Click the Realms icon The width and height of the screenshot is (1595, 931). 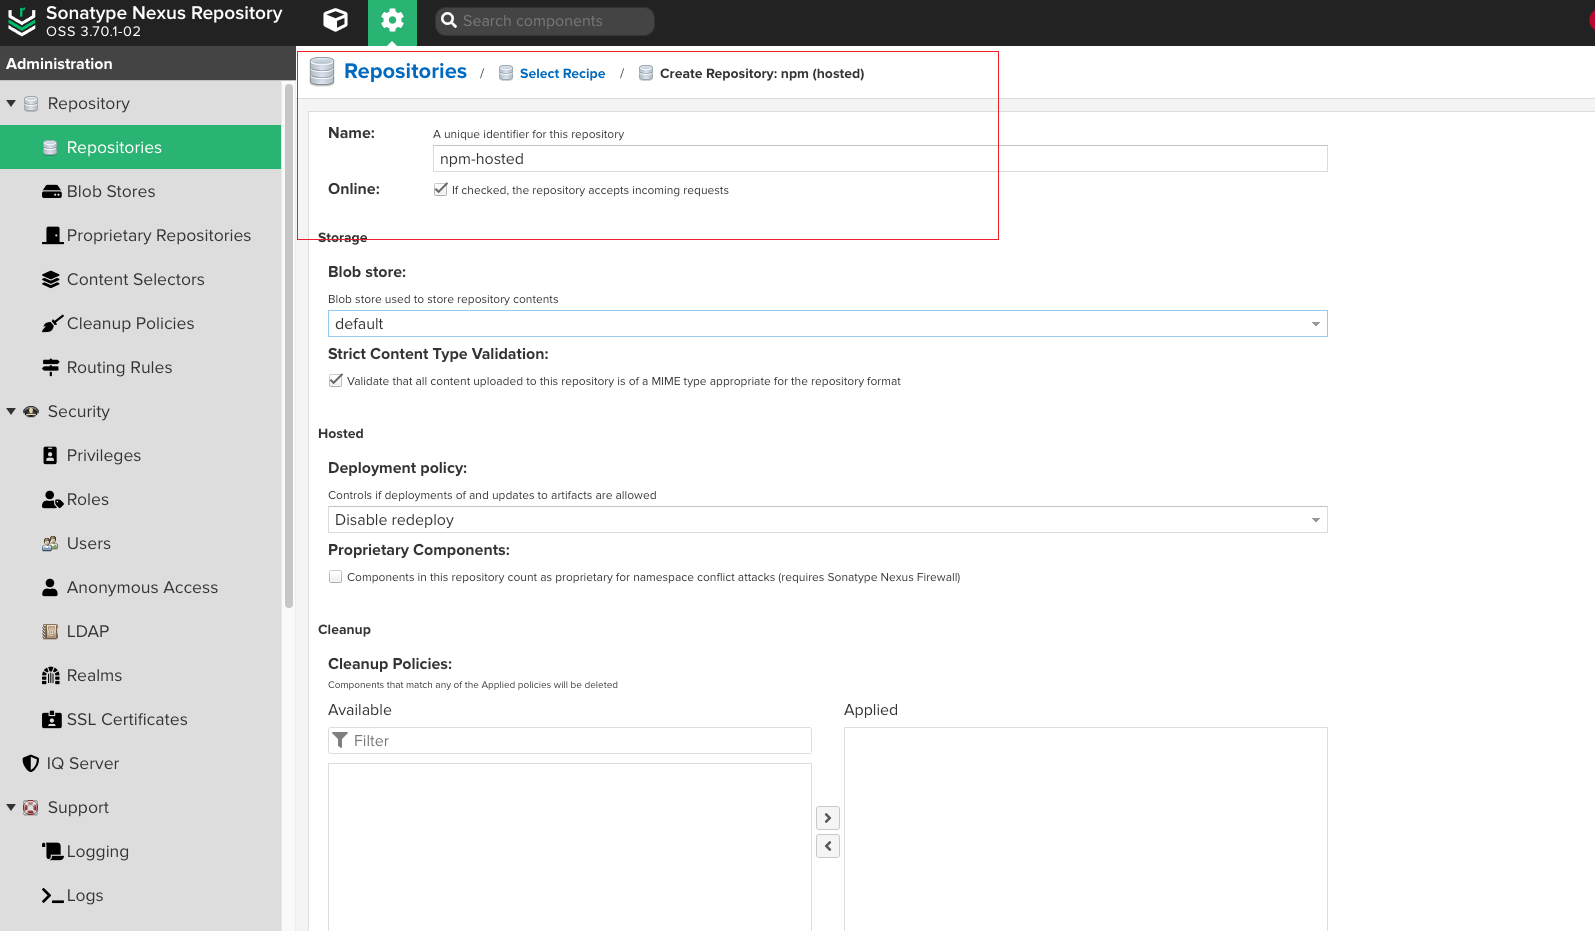(51, 675)
